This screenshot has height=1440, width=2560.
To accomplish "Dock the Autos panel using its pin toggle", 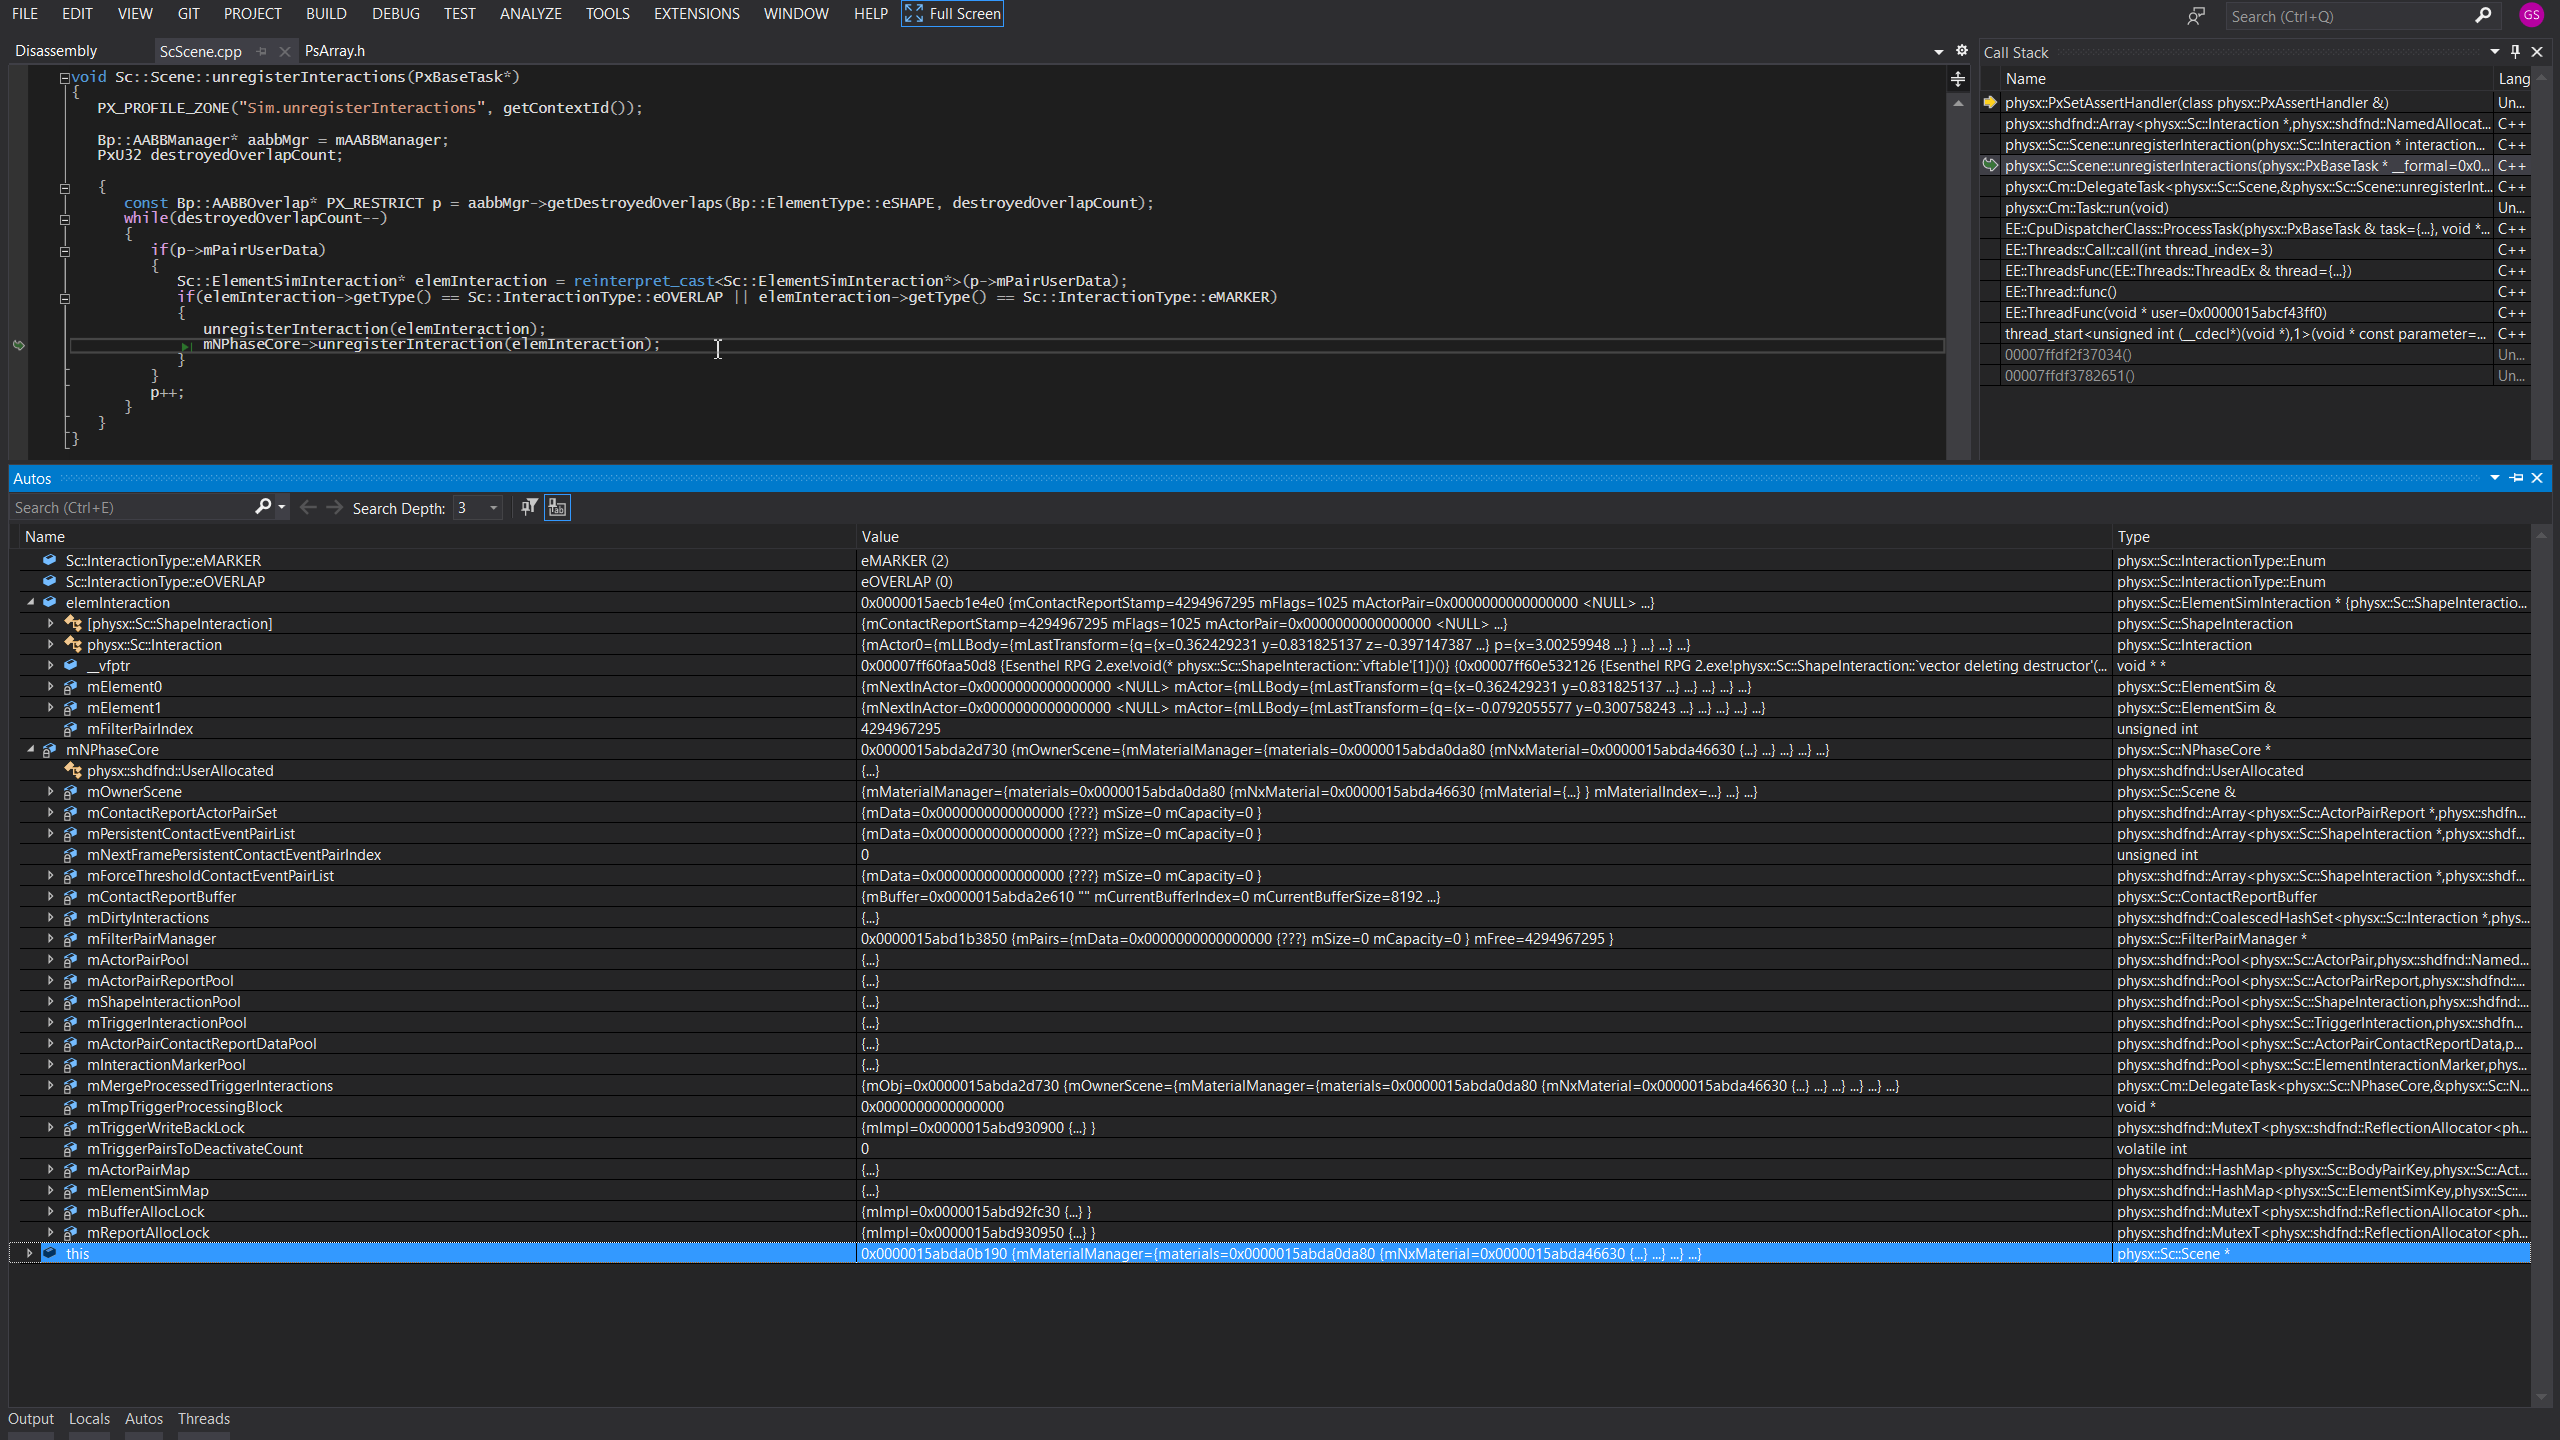I will [x=2517, y=478].
